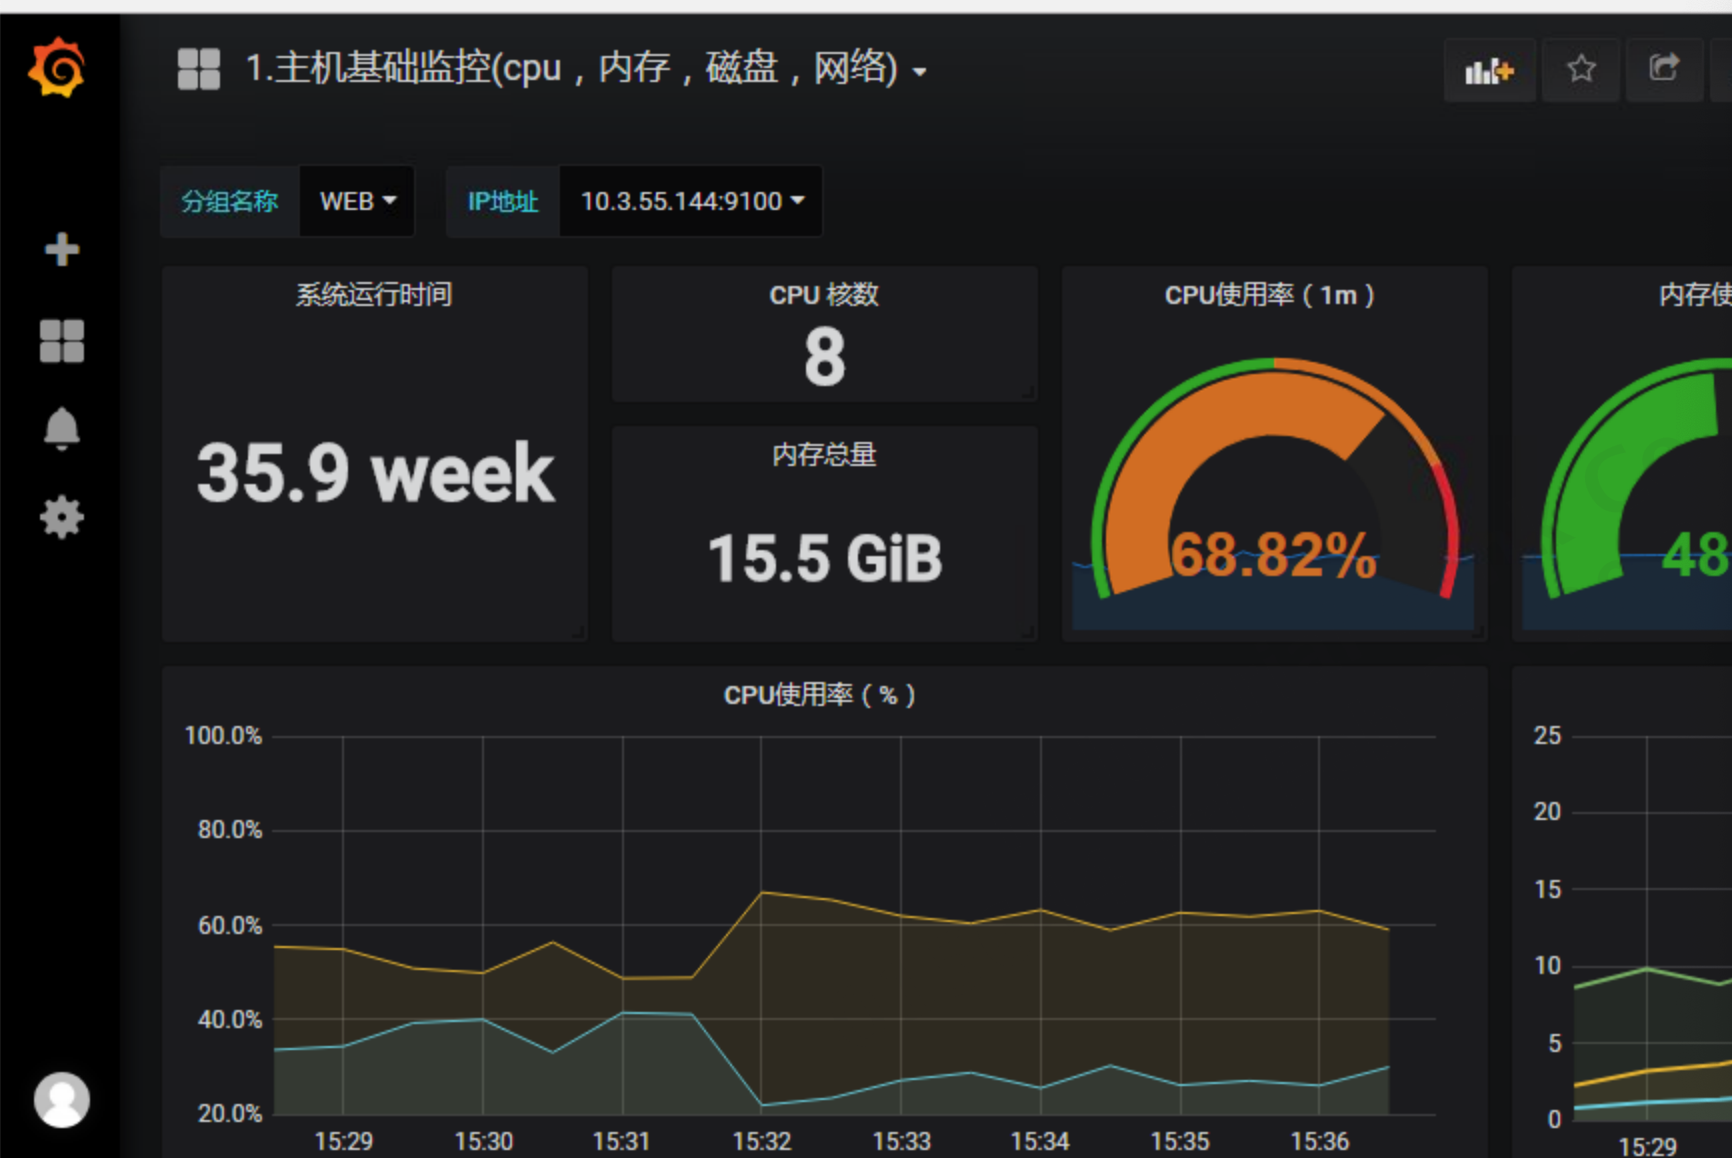Click the 68.82% CPU gauge value

pyautogui.click(x=1274, y=555)
